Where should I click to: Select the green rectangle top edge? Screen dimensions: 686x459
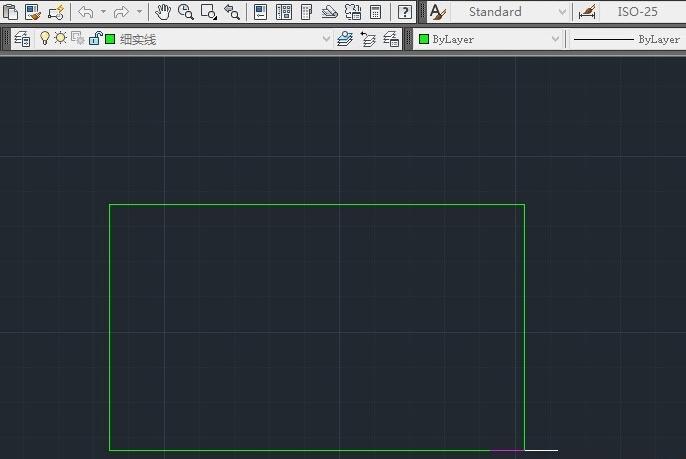[x=317, y=204]
